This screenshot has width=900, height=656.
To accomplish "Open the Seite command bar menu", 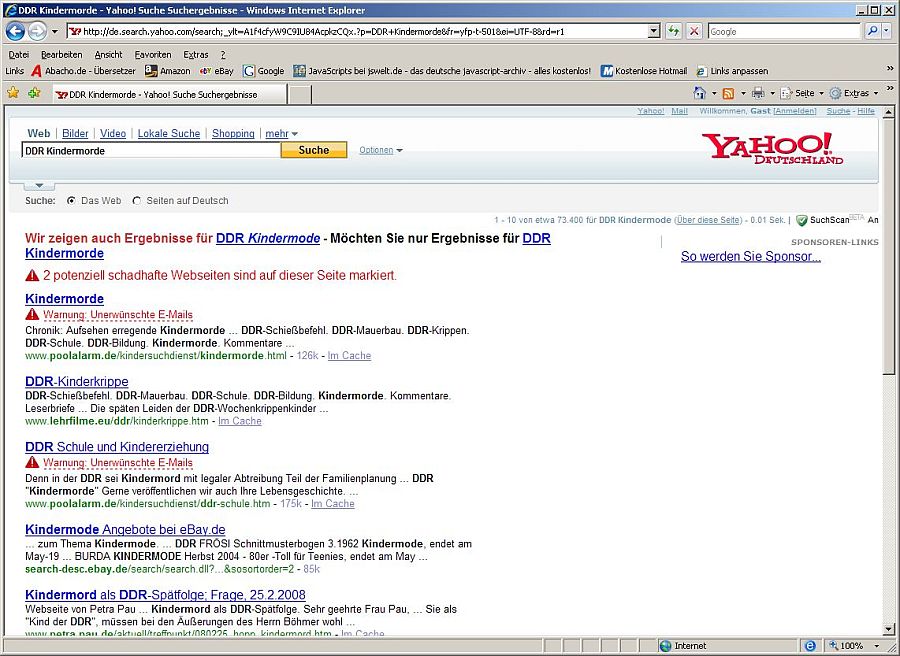I will click(x=802, y=93).
